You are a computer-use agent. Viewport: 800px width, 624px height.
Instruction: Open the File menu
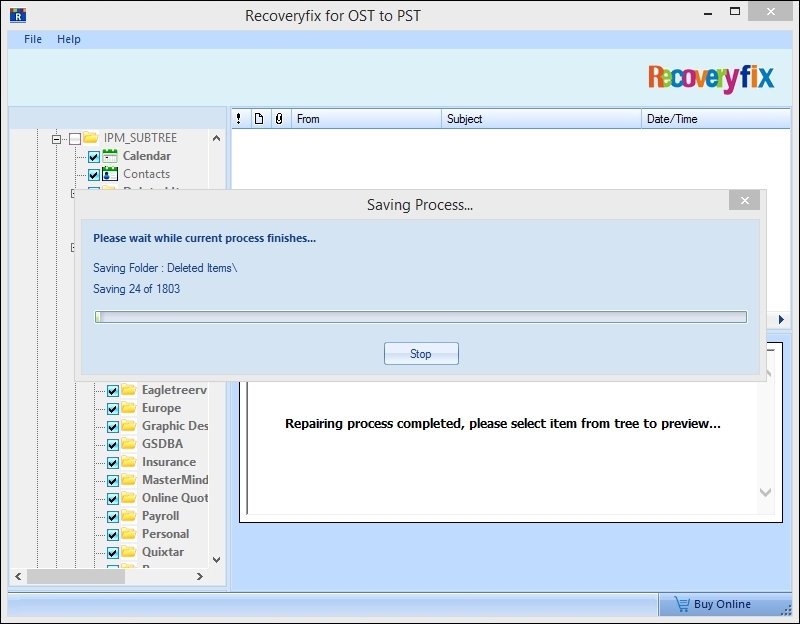[33, 39]
